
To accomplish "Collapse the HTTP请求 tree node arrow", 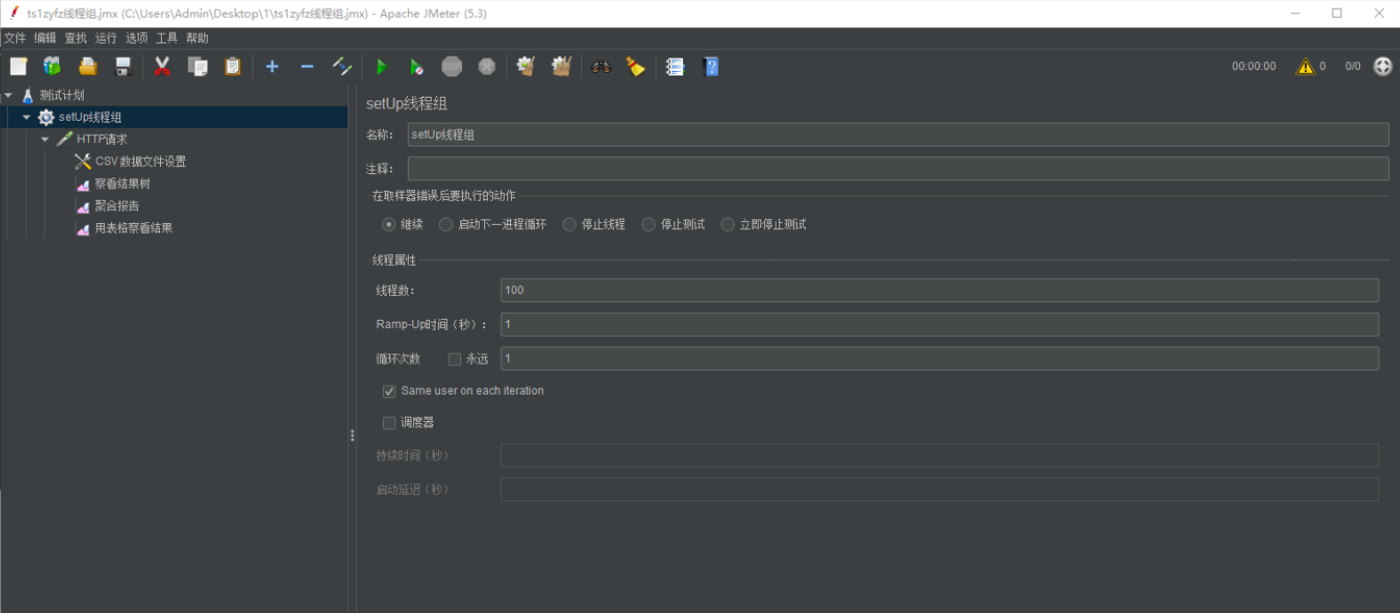I will [x=45, y=139].
